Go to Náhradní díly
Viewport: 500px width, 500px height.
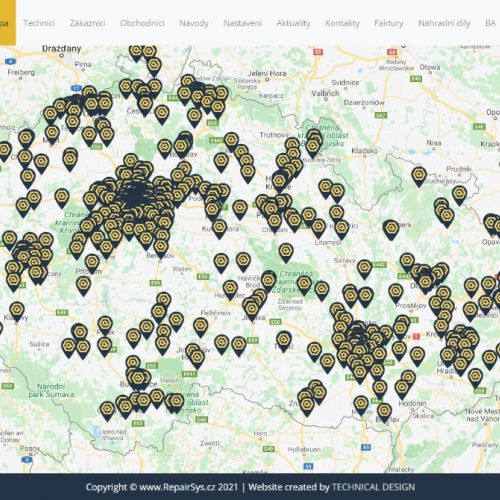click(x=444, y=23)
